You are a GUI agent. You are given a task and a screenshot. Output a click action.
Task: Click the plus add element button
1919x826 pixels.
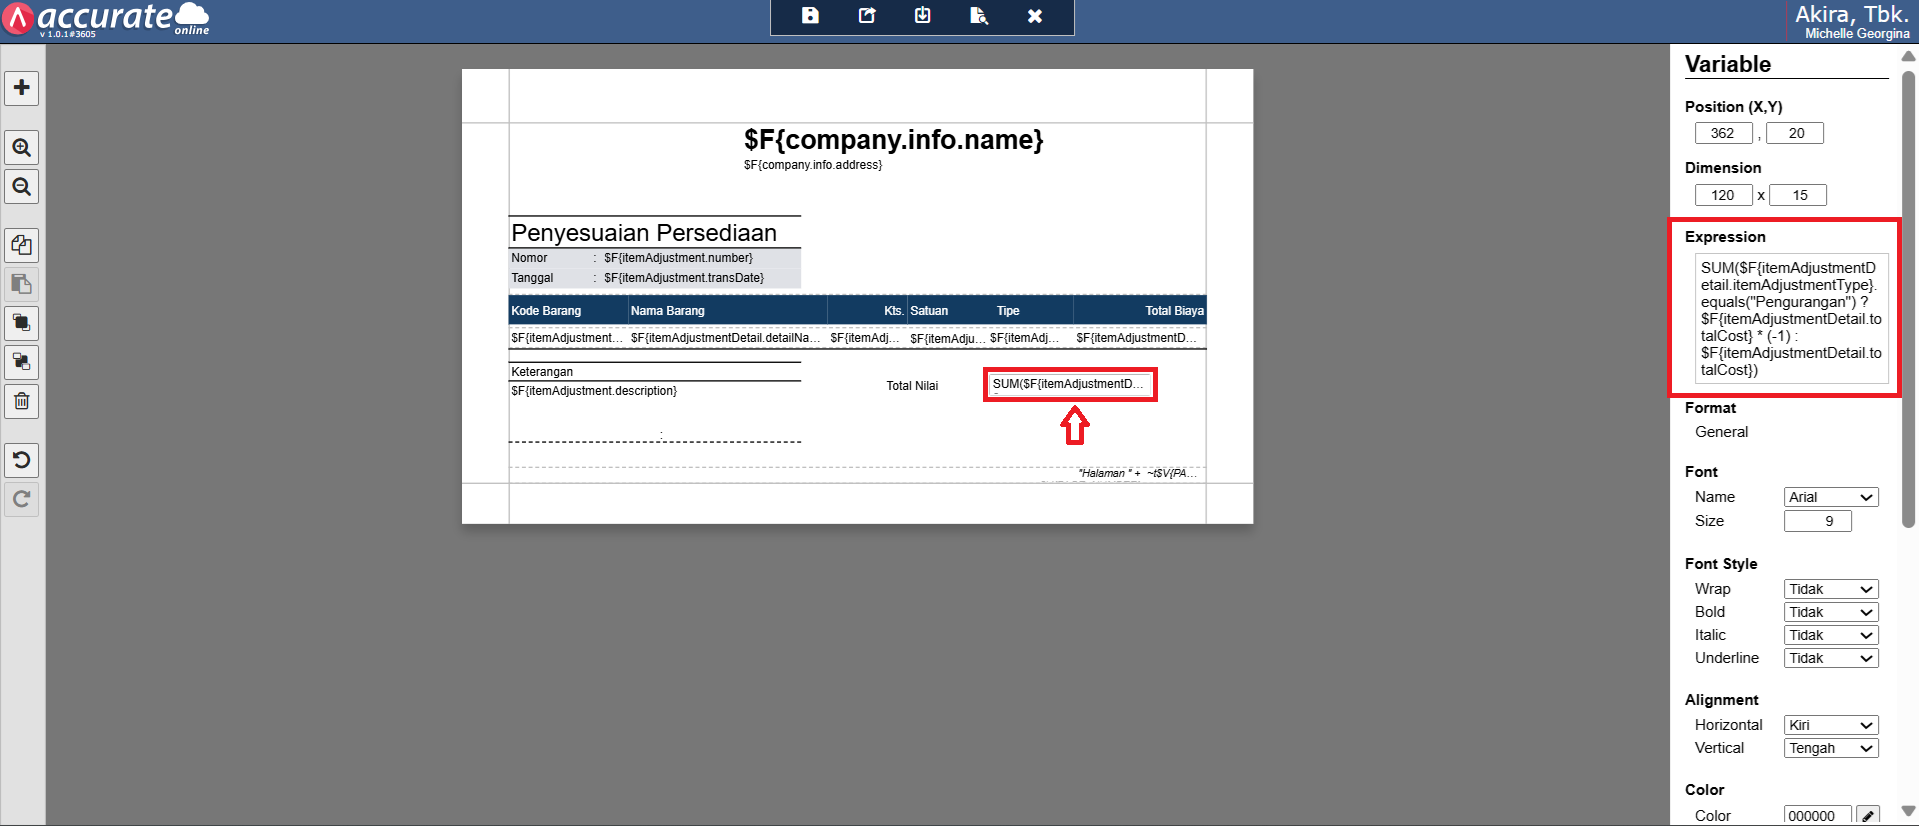point(22,88)
